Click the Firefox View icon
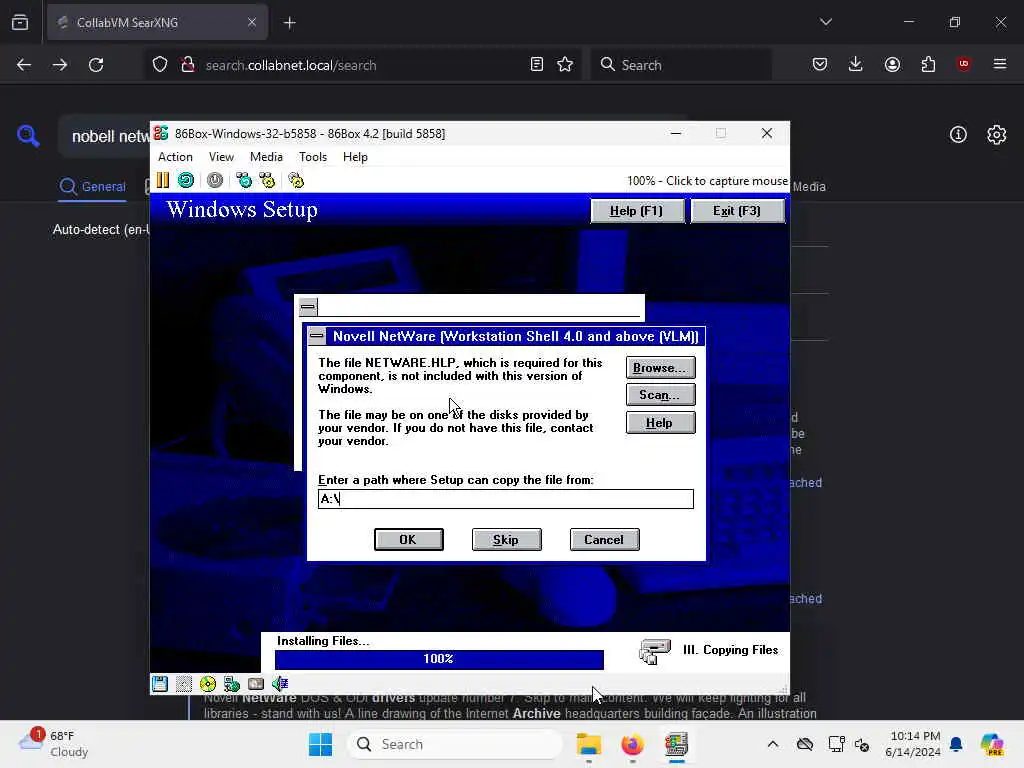Image resolution: width=1024 pixels, height=768 pixels. 20,22
